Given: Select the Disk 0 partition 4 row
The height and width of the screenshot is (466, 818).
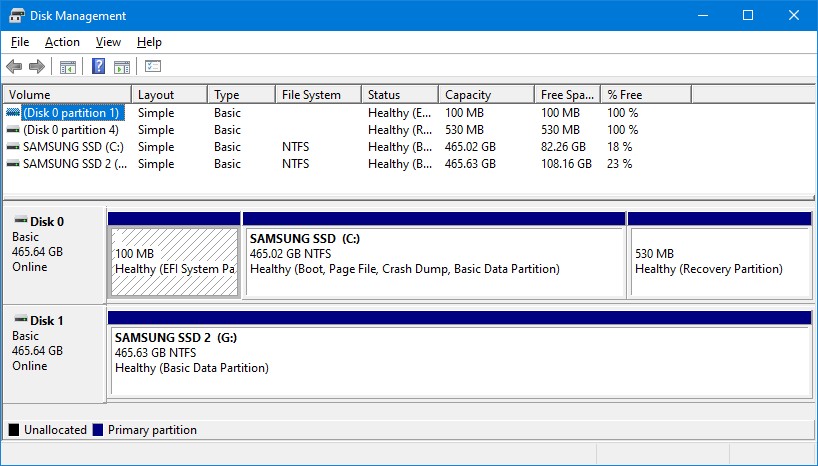Looking at the screenshot, I should pos(408,130).
